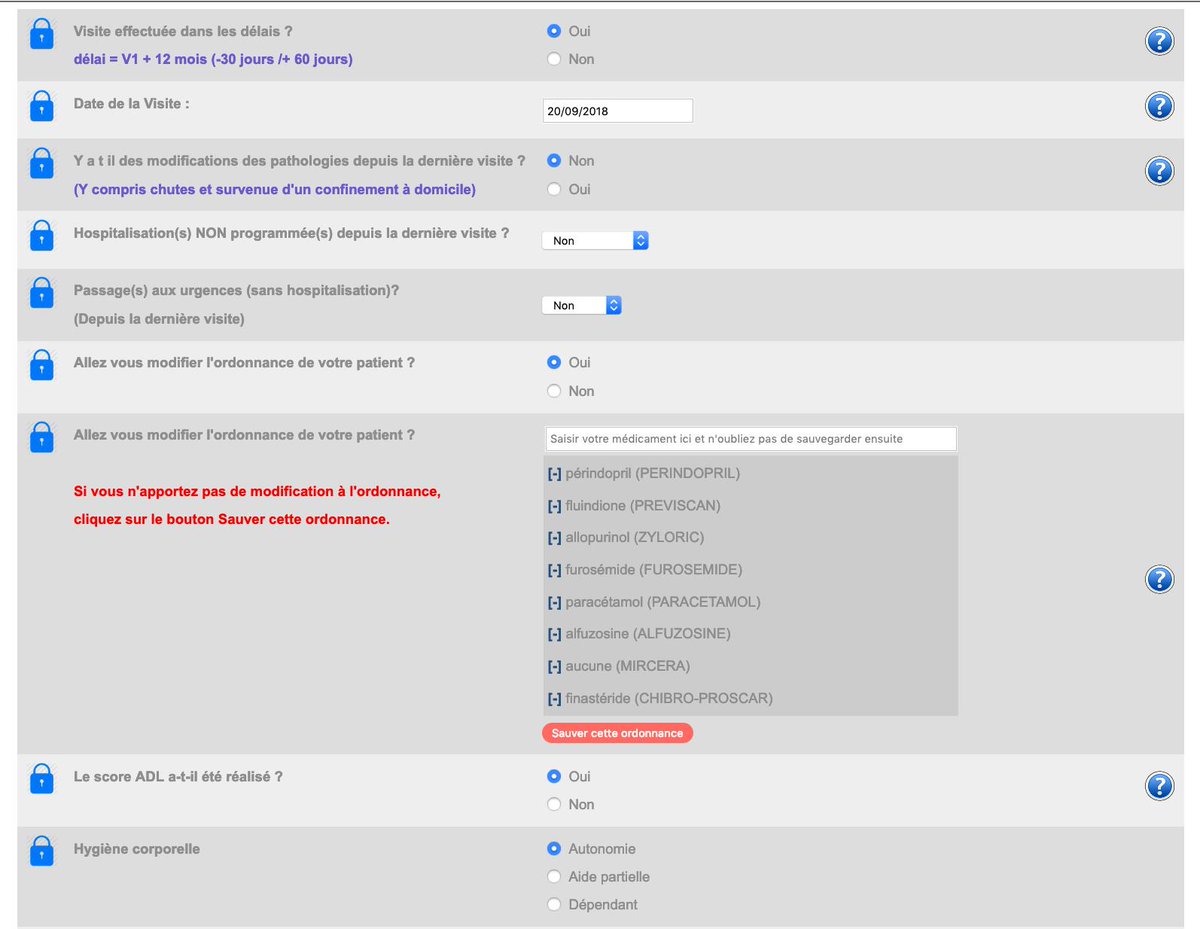1200x929 pixels.
Task: Click the visit date field 20/09/2018
Action: [617, 111]
